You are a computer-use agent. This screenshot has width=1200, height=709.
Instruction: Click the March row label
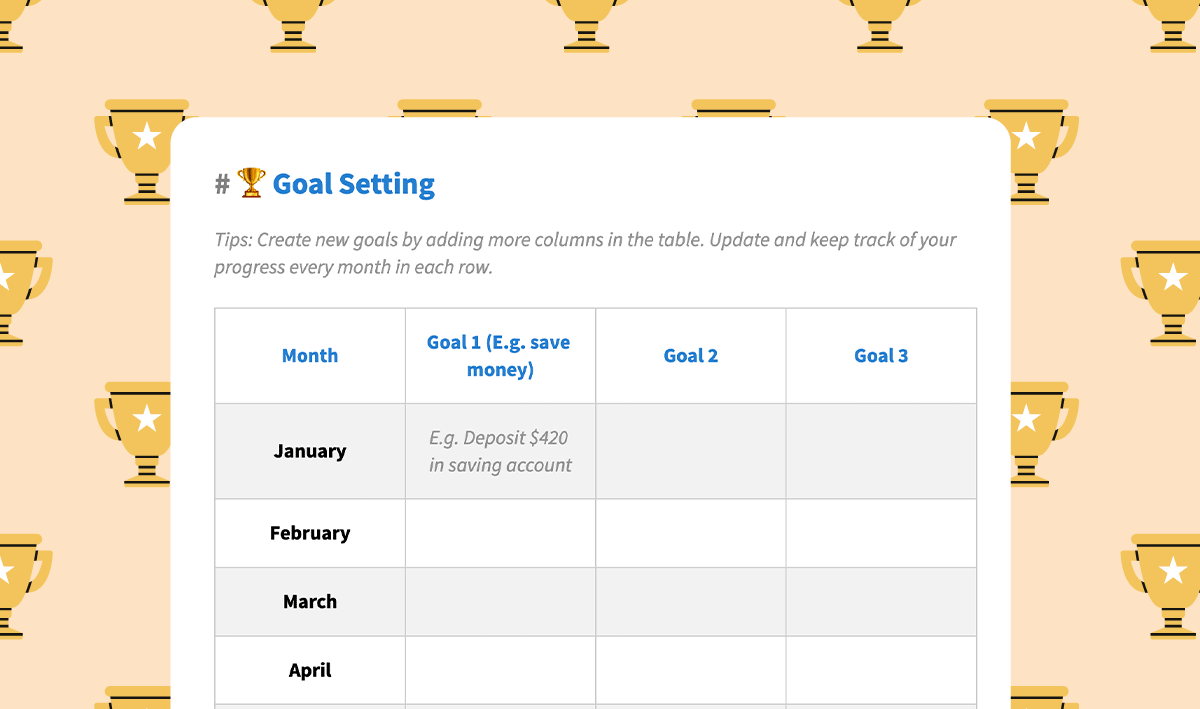point(310,602)
